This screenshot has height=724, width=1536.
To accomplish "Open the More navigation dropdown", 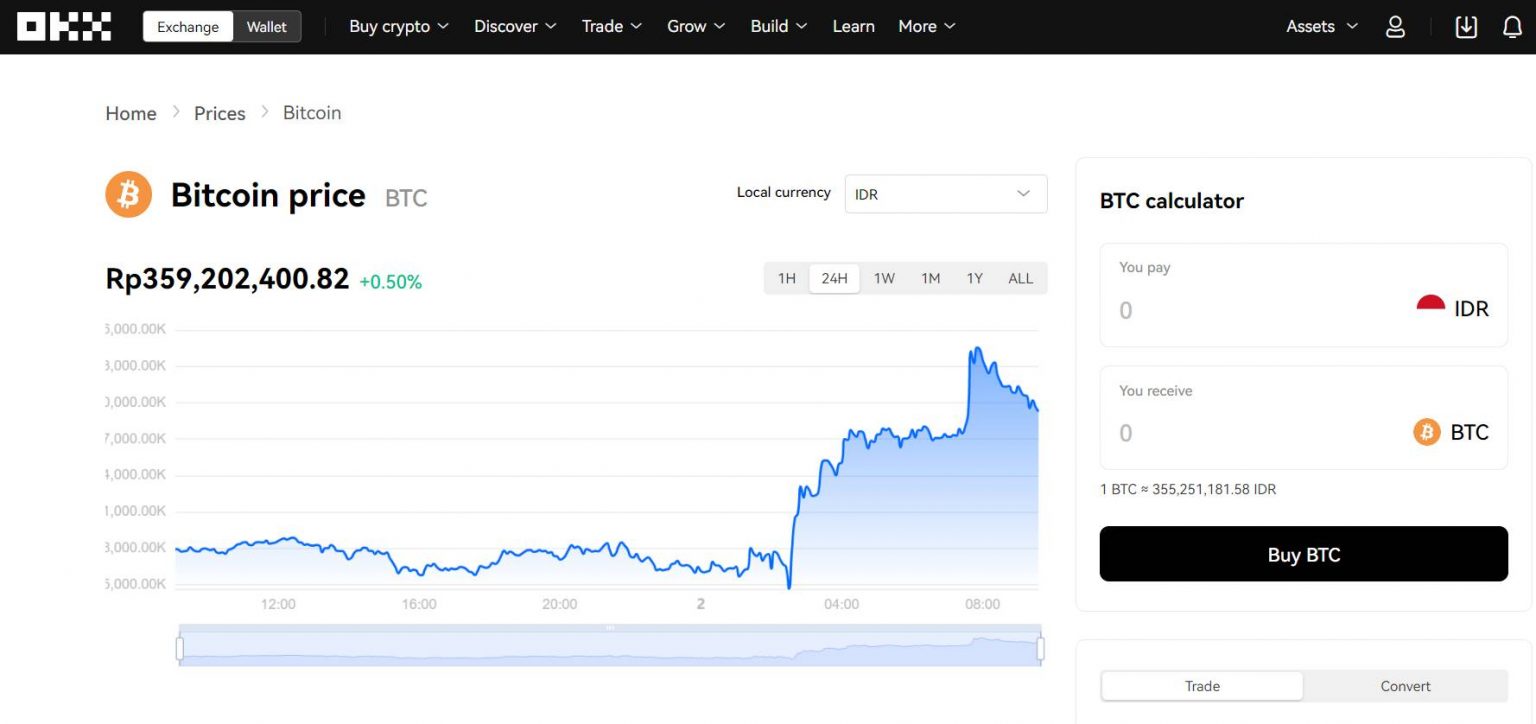I will click(925, 27).
